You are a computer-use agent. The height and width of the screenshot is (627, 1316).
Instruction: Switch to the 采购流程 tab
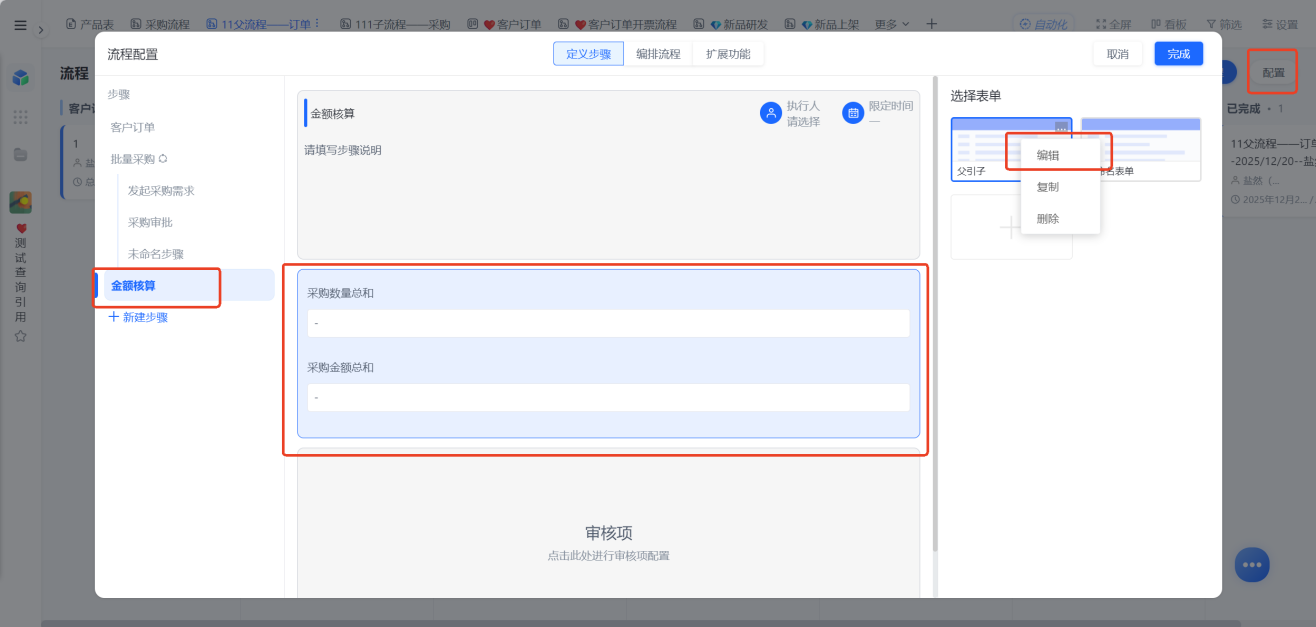pos(160,23)
